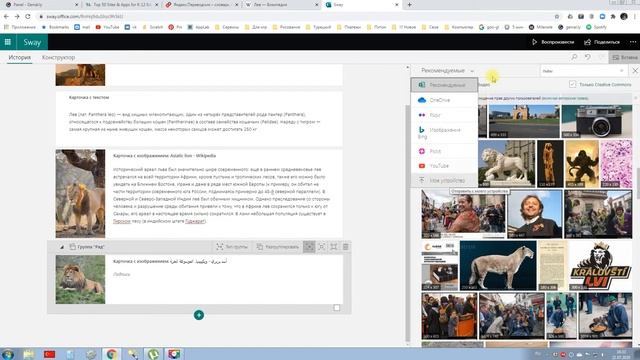Viewport: 640px width, 360px height.
Task: Click the search magnifier icon in toolbar
Action: coord(574,57)
